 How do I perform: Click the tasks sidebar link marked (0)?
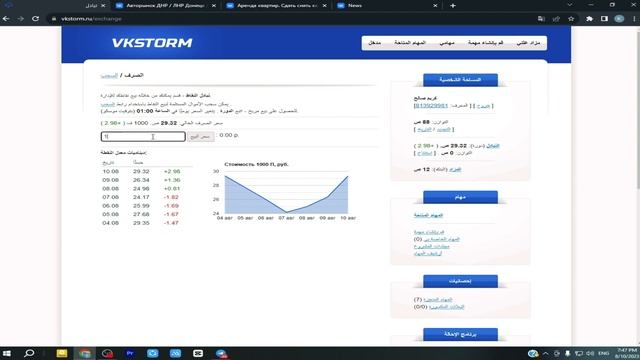pyautogui.click(x=441, y=239)
